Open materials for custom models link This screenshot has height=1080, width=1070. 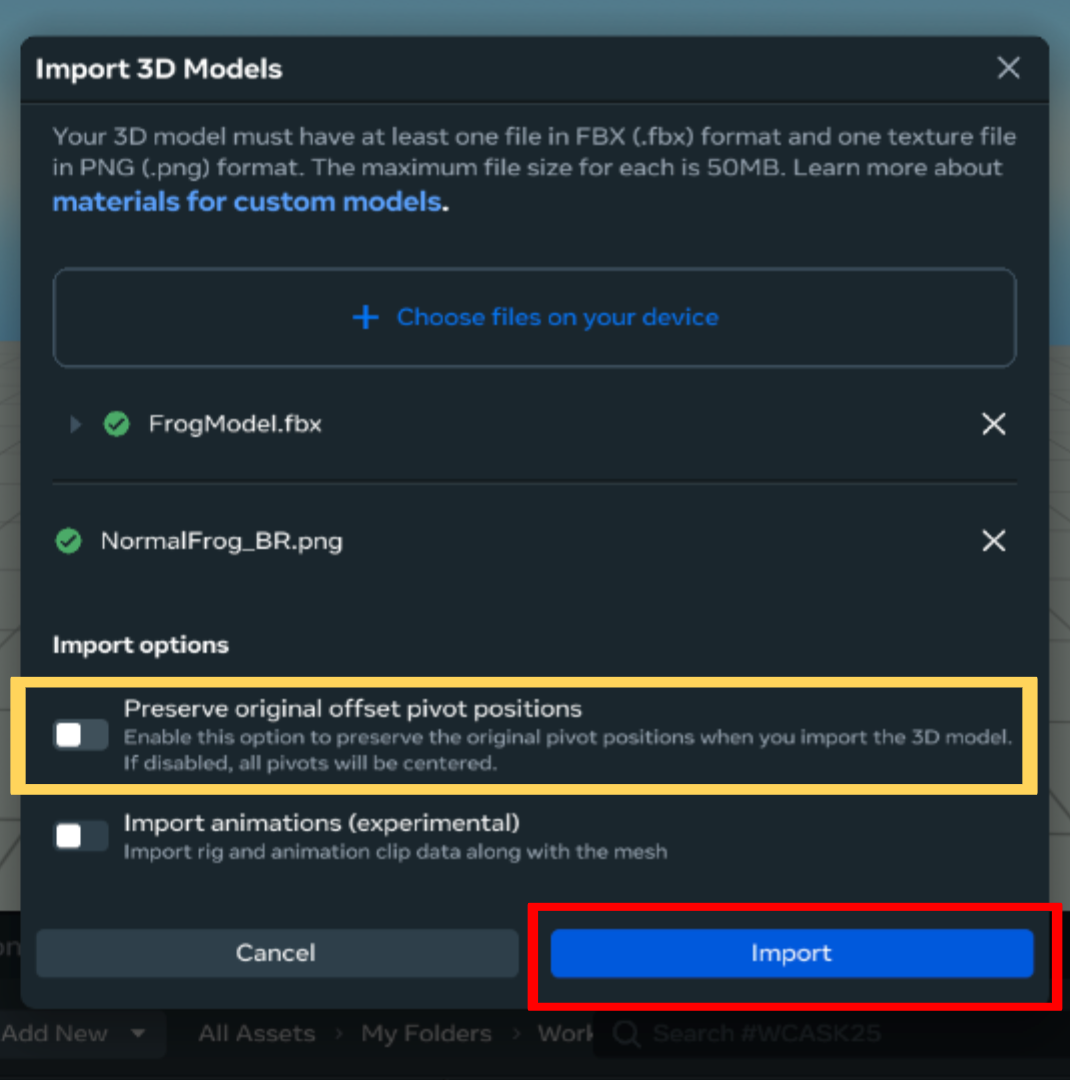[246, 202]
